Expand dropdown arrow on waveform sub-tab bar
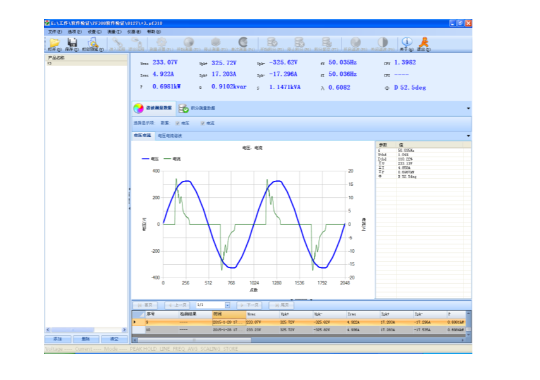Image resolution: width=540 pixels, height=380 pixels. [x=468, y=136]
